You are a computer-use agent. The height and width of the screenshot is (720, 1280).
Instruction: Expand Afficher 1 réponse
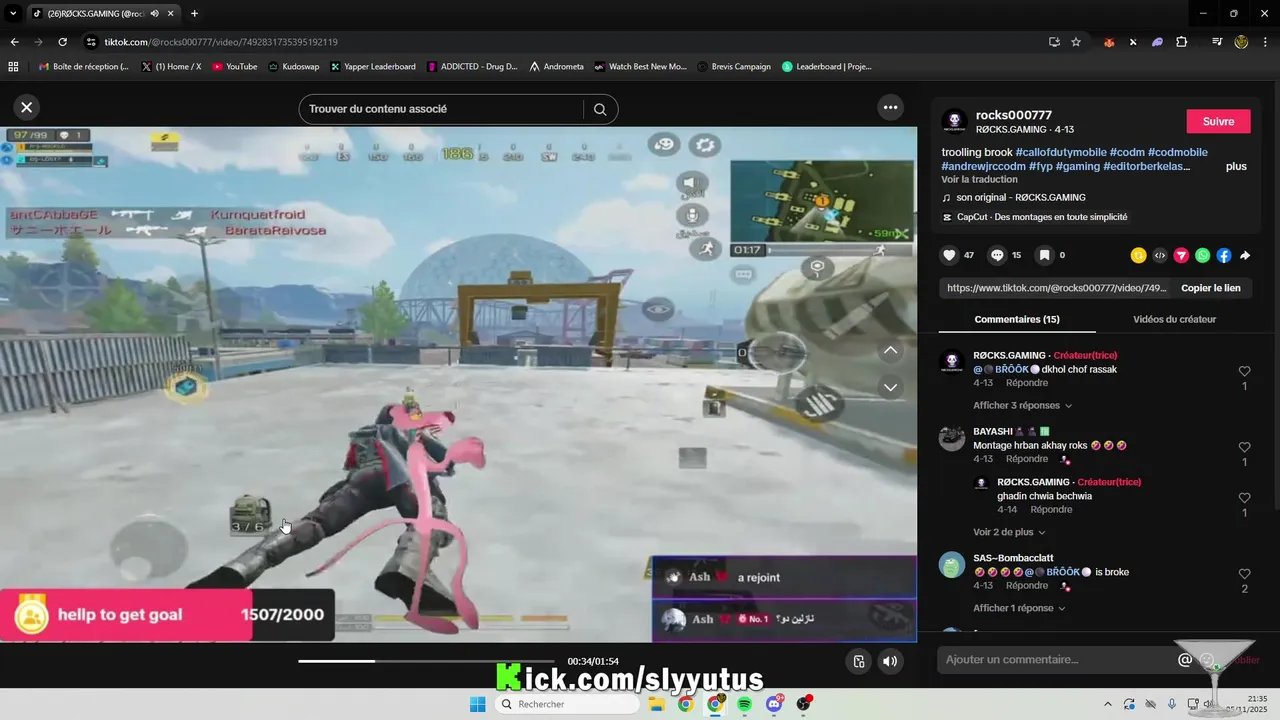point(1019,608)
